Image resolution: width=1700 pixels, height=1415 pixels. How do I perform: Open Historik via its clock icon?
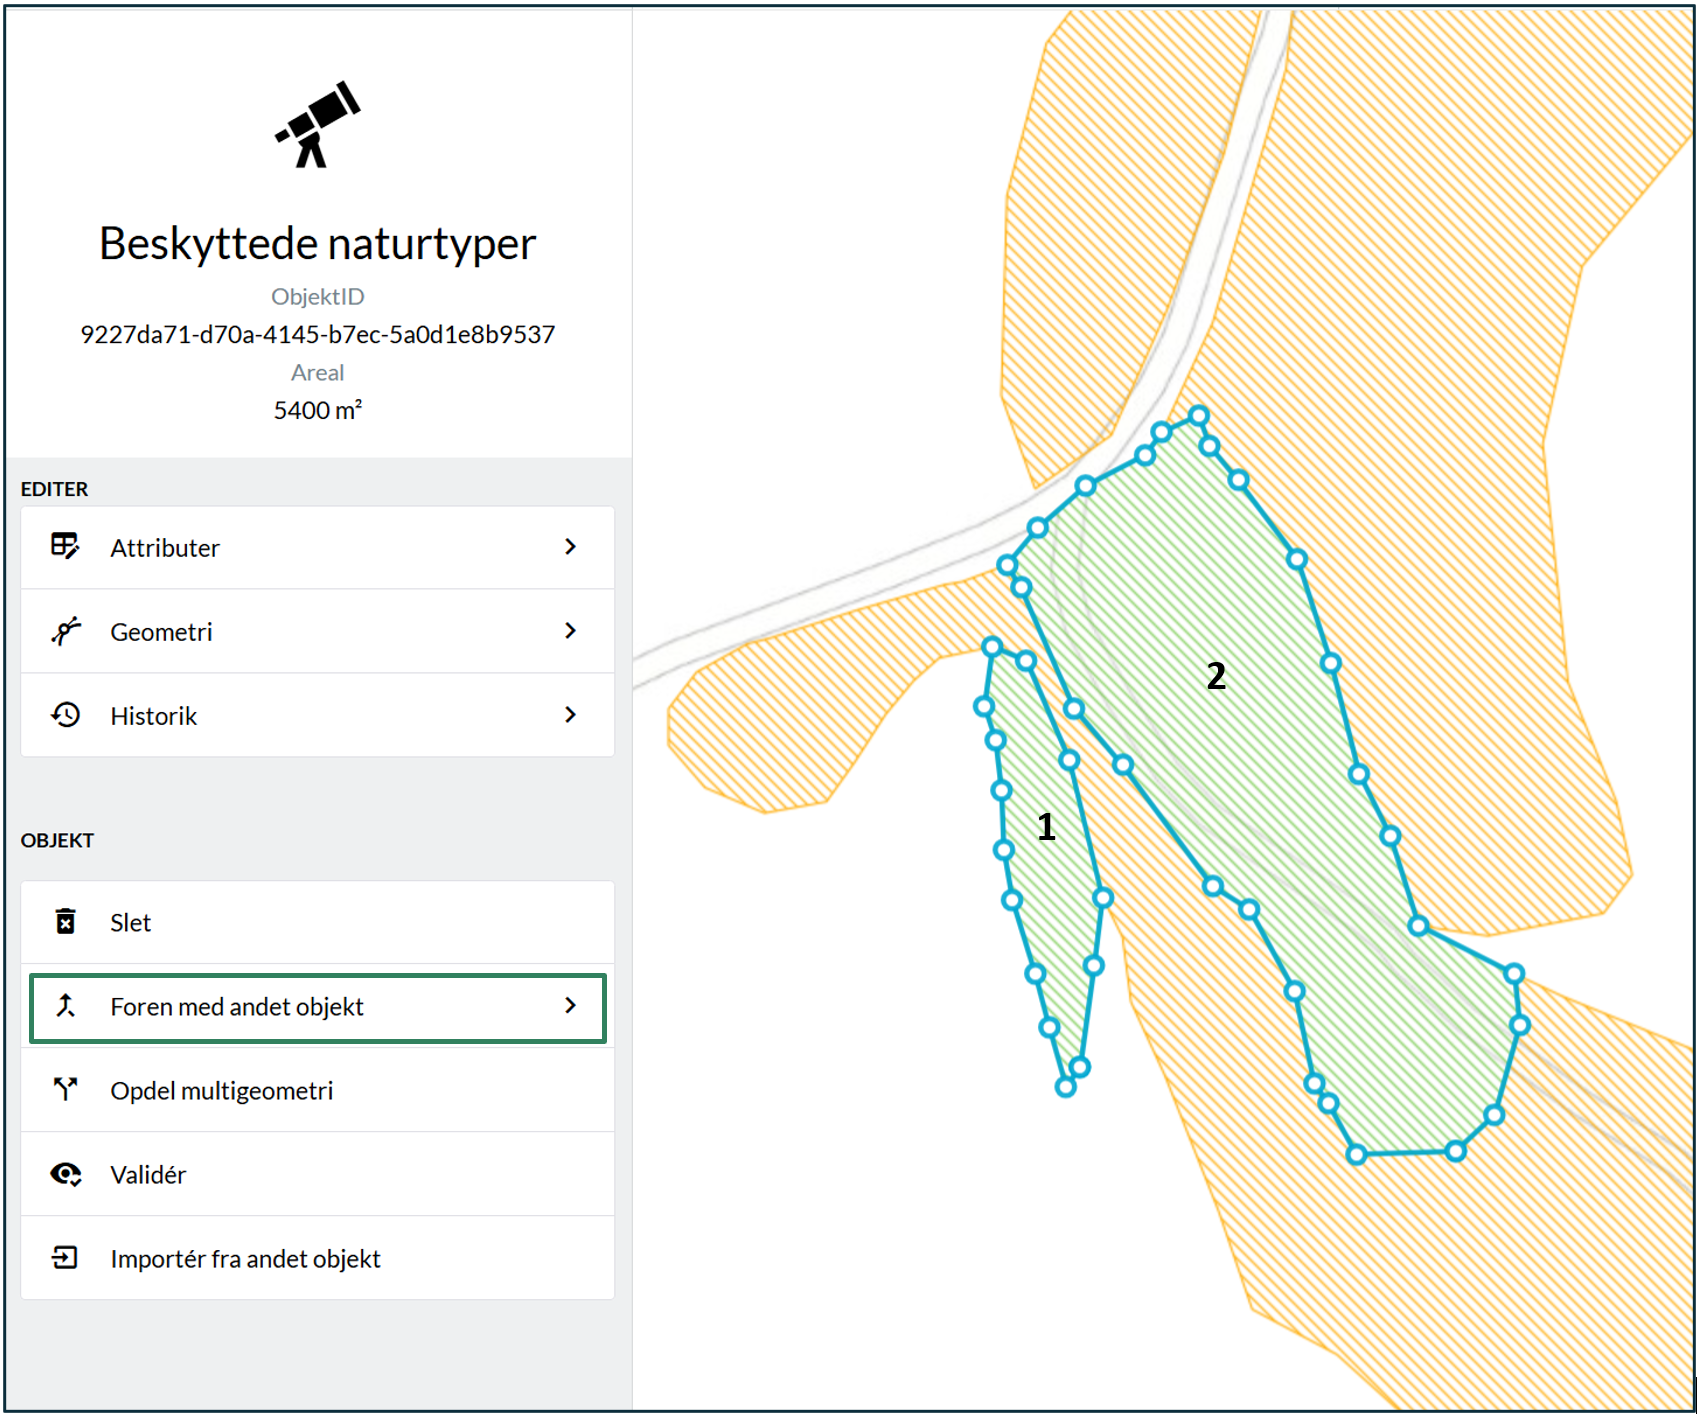pyautogui.click(x=65, y=714)
